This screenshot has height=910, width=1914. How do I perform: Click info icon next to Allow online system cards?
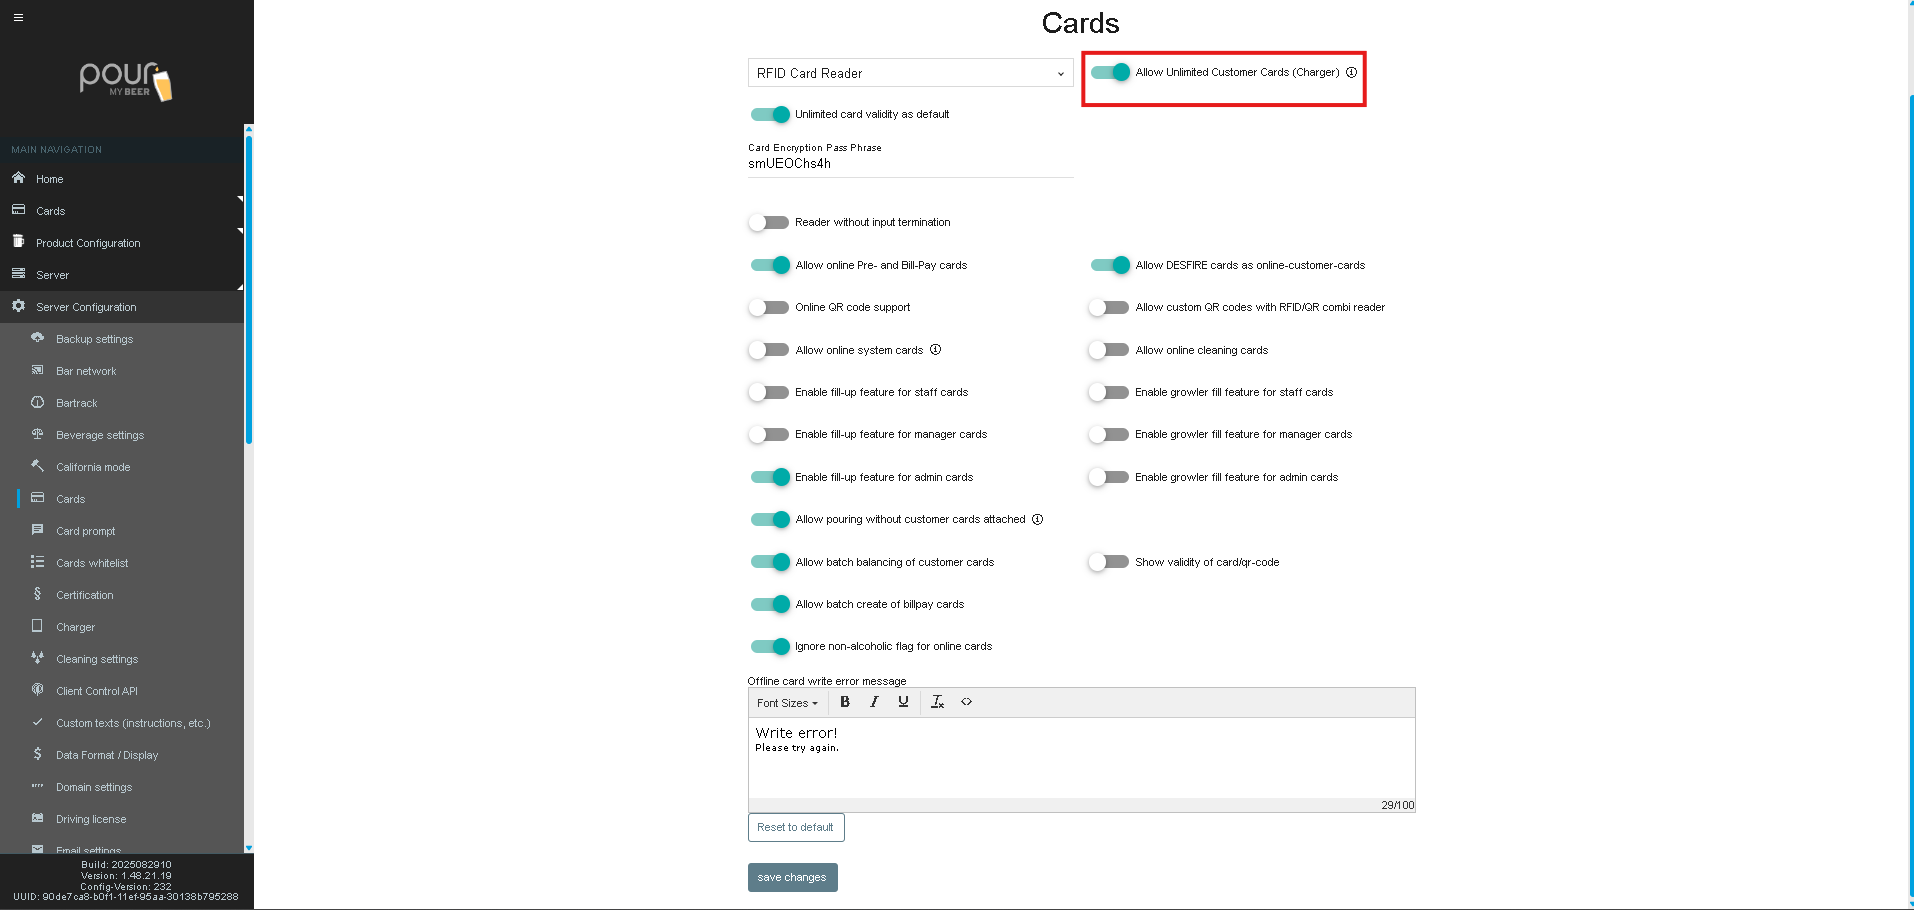pos(936,350)
